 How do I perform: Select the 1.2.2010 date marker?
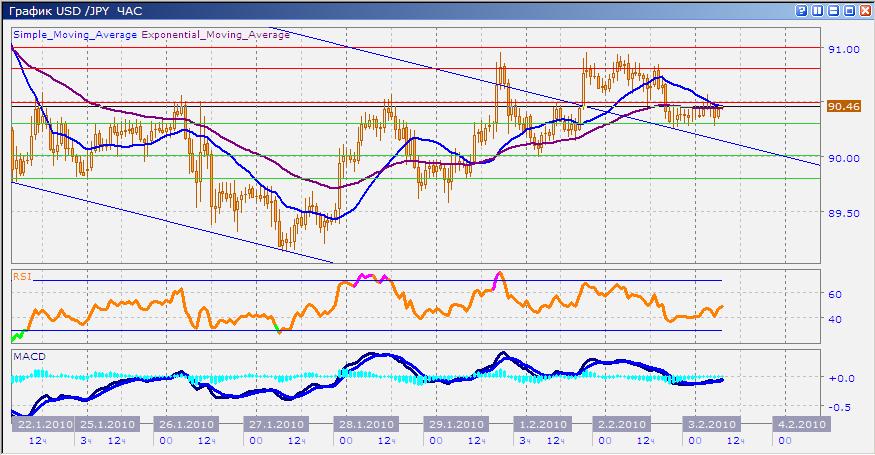[x=541, y=424]
